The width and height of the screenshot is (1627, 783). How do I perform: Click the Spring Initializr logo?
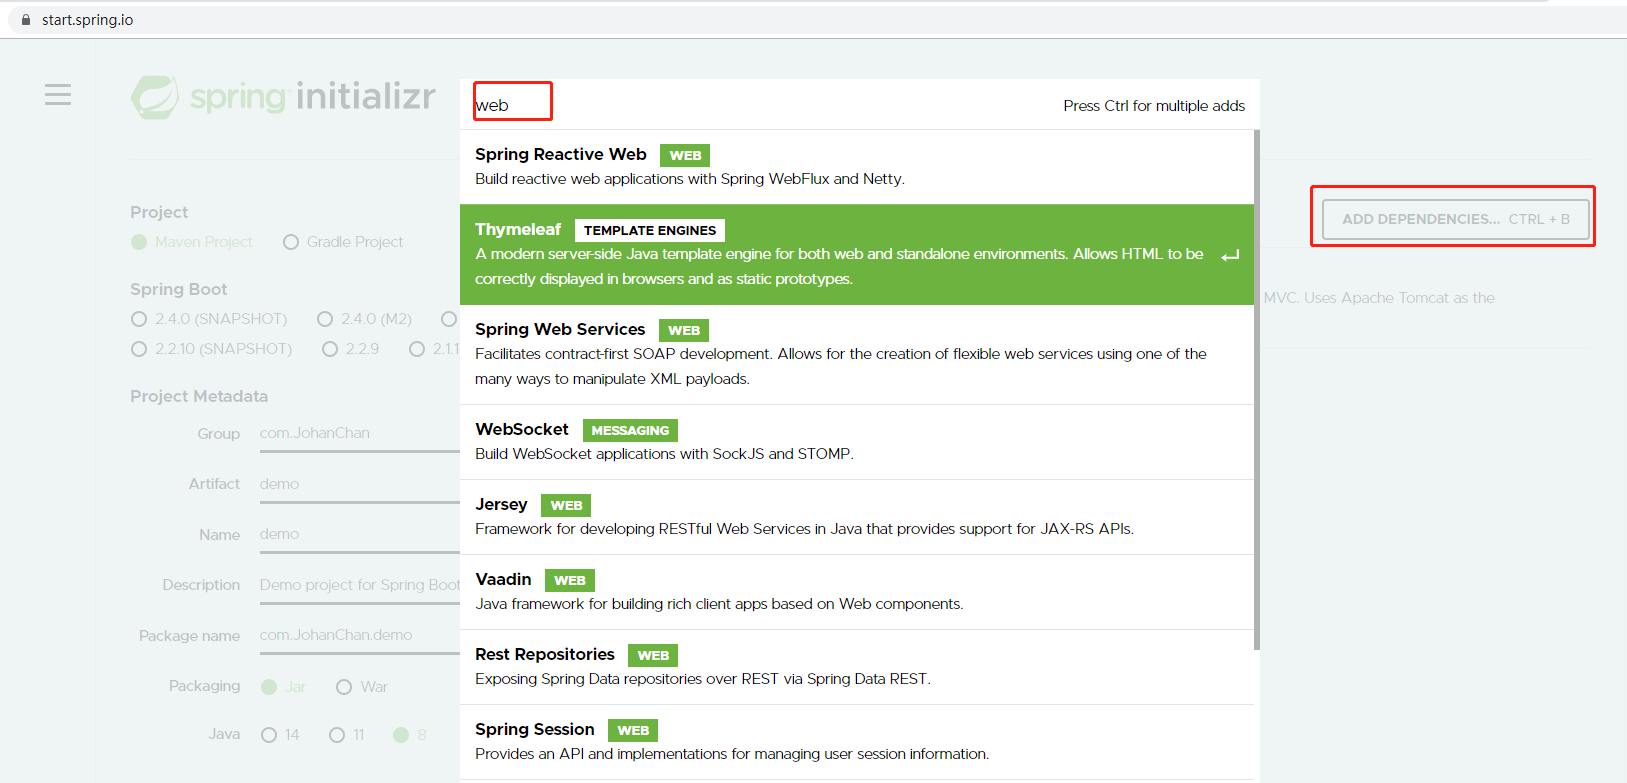283,97
